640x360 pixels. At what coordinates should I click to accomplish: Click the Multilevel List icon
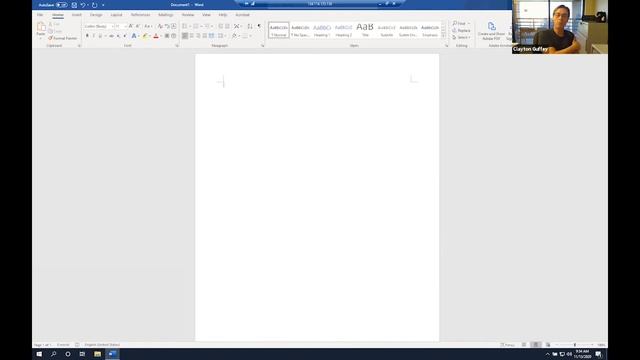(x=207, y=26)
